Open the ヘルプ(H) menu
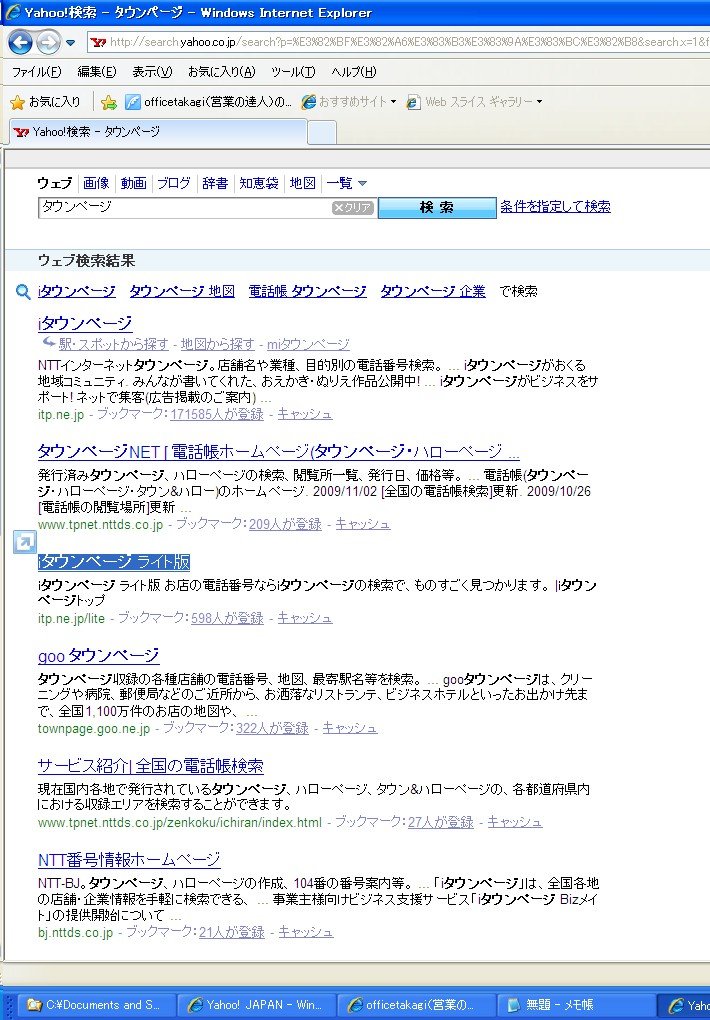The image size is (710, 1020). click(x=353, y=72)
